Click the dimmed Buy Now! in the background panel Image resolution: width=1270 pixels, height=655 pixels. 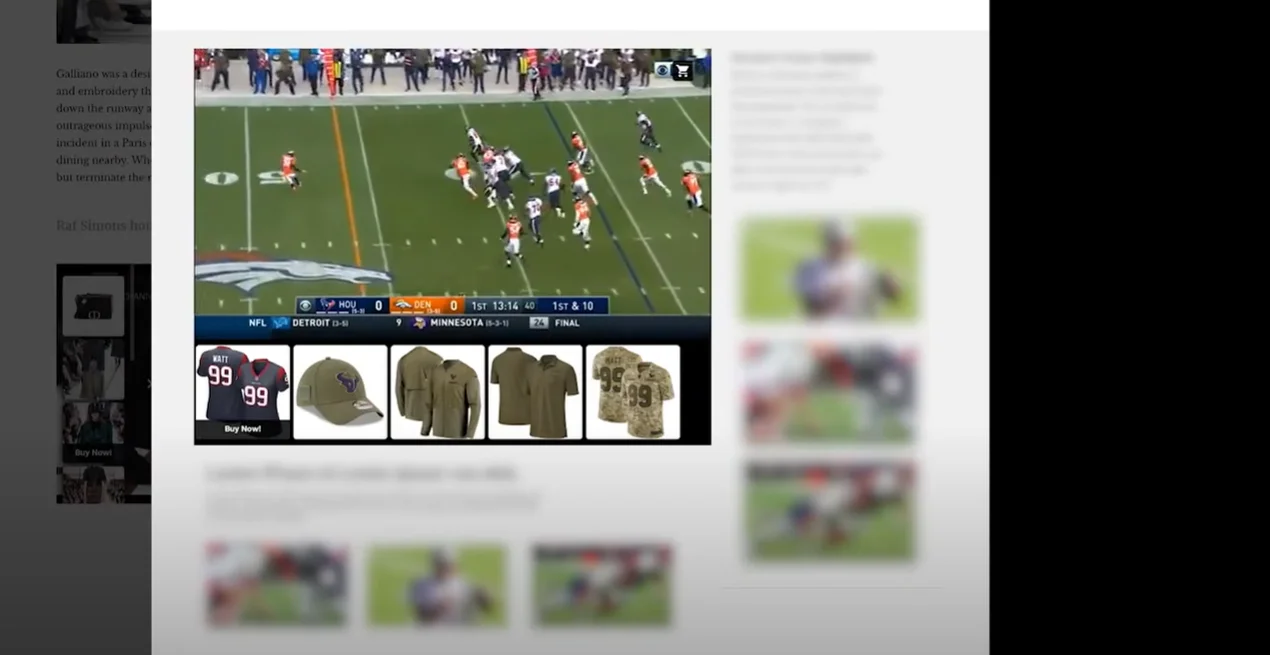93,453
